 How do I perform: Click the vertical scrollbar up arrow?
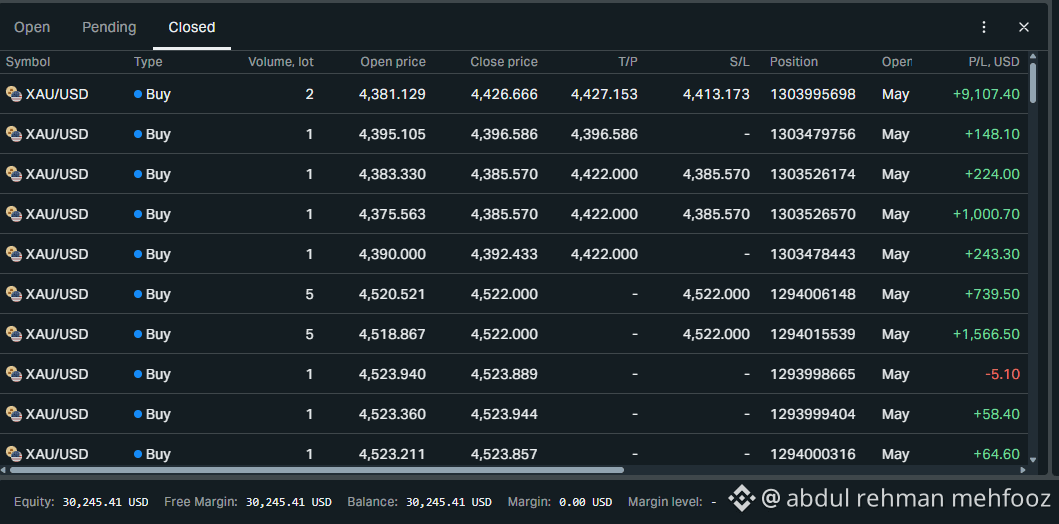click(x=1033, y=56)
